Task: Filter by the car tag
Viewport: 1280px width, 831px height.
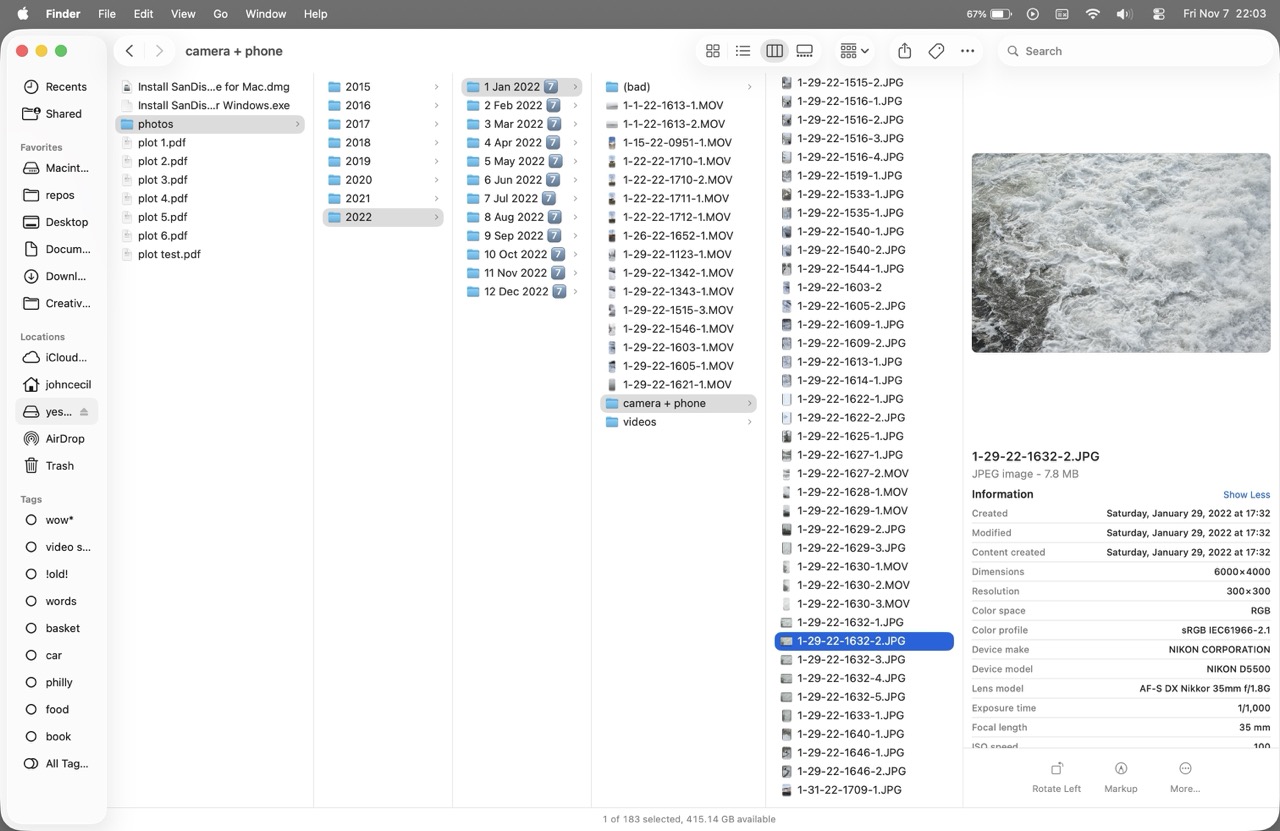Action: coord(56,655)
